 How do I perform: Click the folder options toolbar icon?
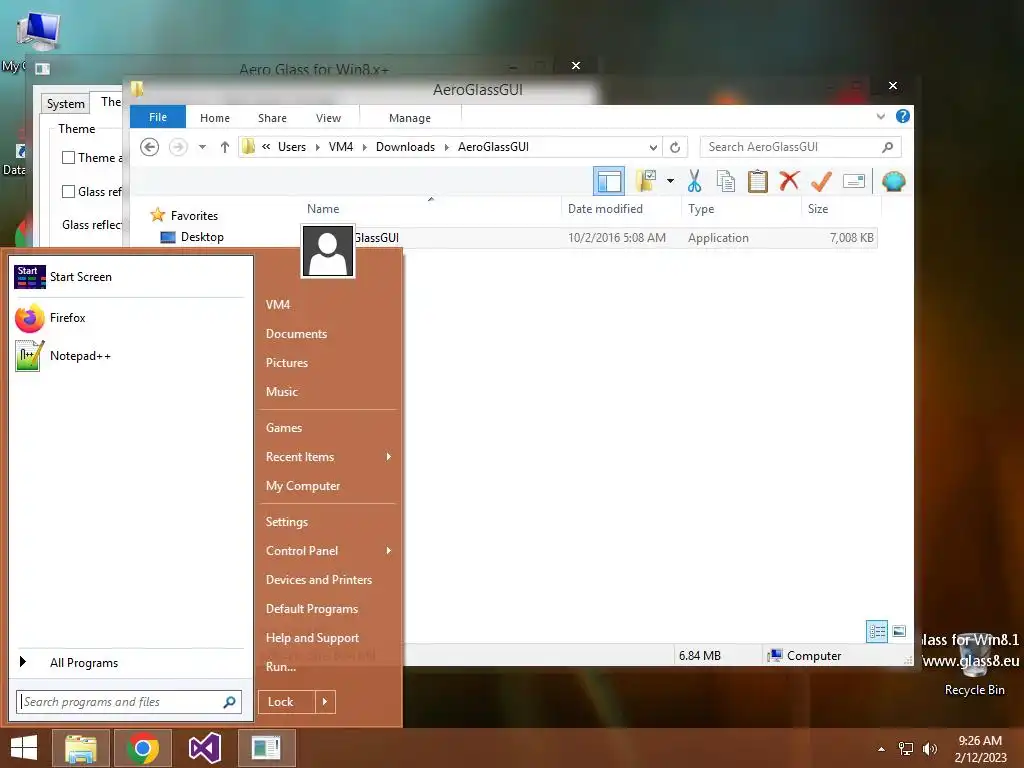pos(646,181)
